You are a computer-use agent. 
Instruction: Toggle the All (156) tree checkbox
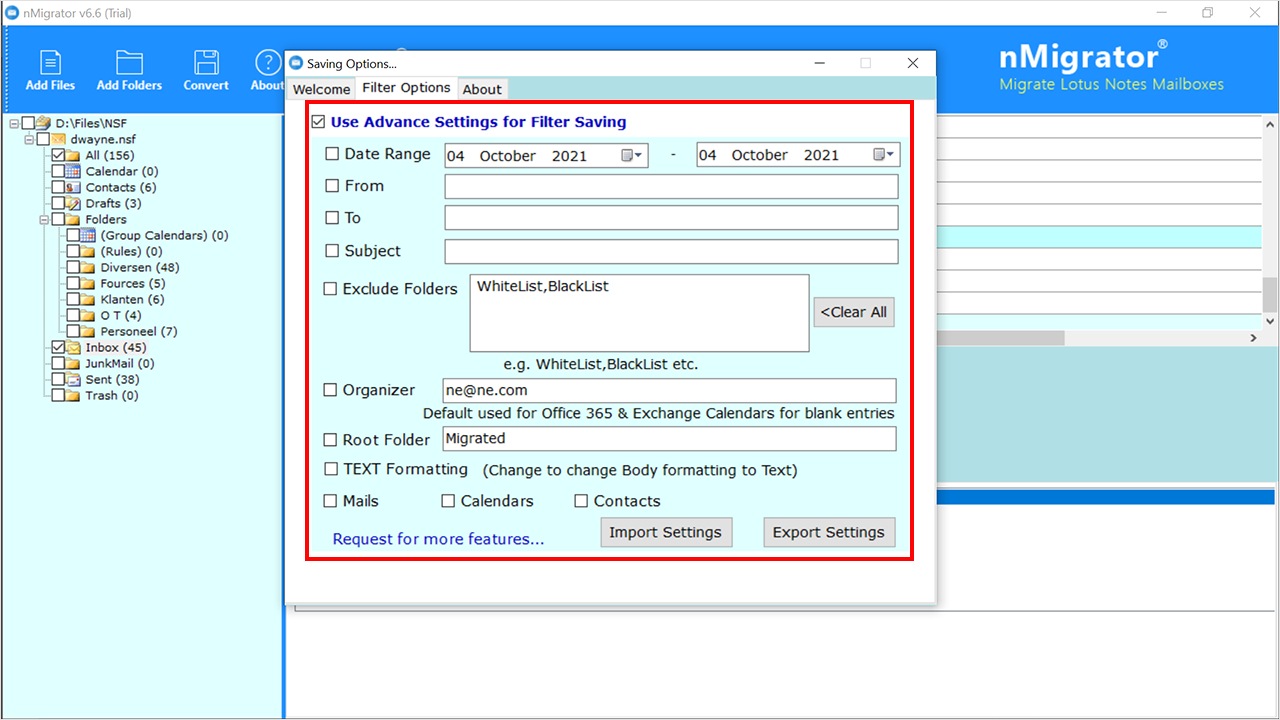click(59, 155)
